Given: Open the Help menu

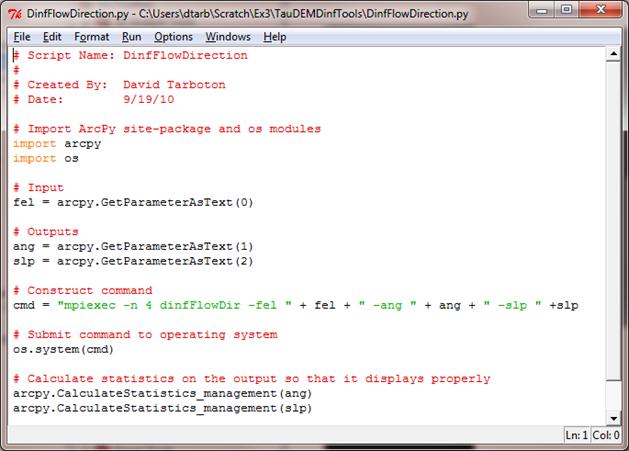Looking at the screenshot, I should (275, 37).
